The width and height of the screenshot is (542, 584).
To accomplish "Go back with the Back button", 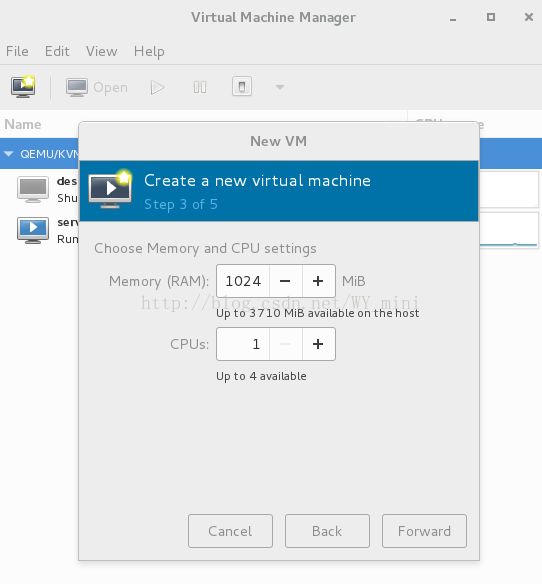I will pyautogui.click(x=327, y=531).
